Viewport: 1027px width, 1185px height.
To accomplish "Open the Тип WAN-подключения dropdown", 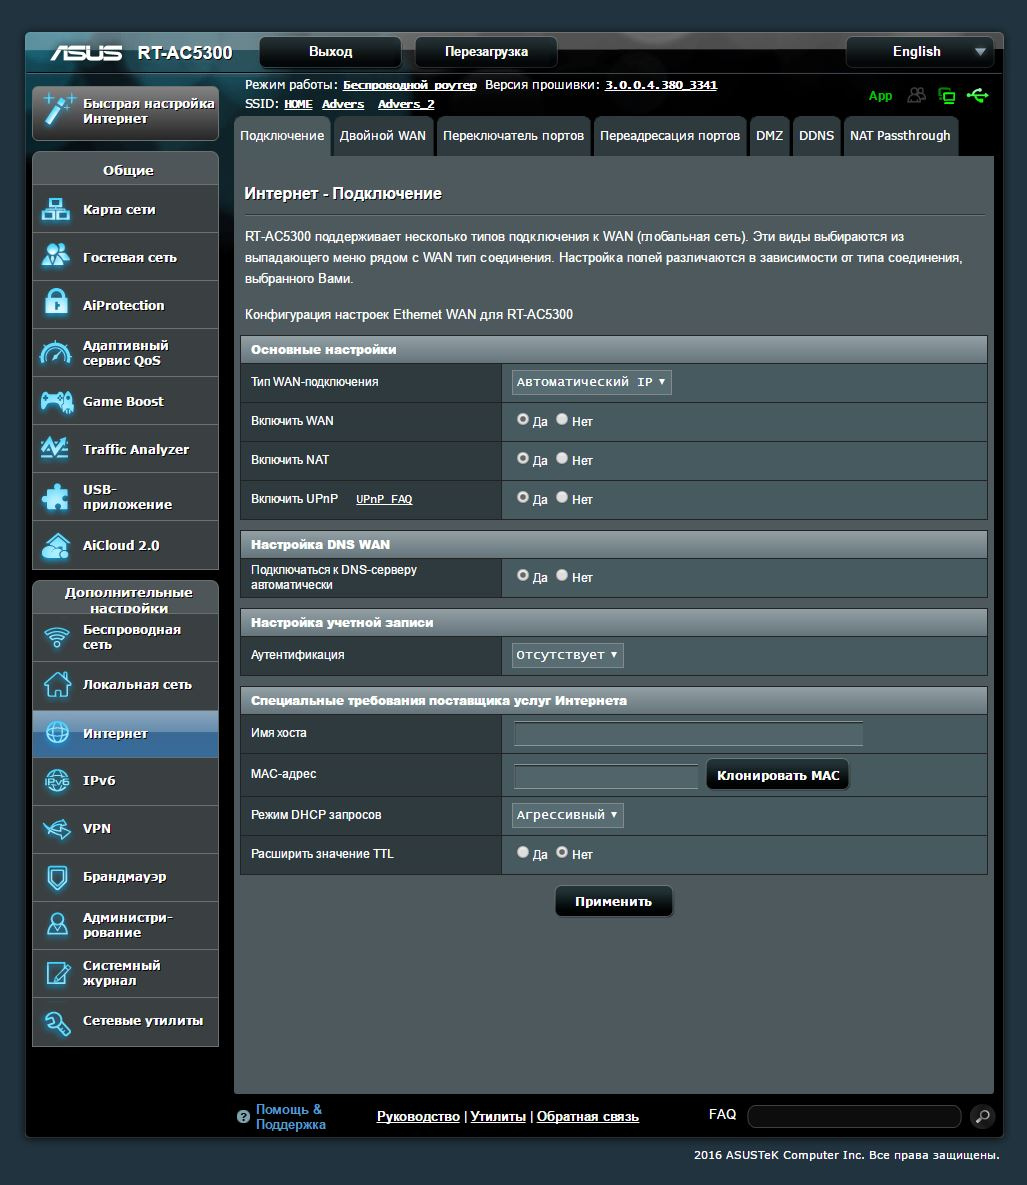I will tap(591, 382).
